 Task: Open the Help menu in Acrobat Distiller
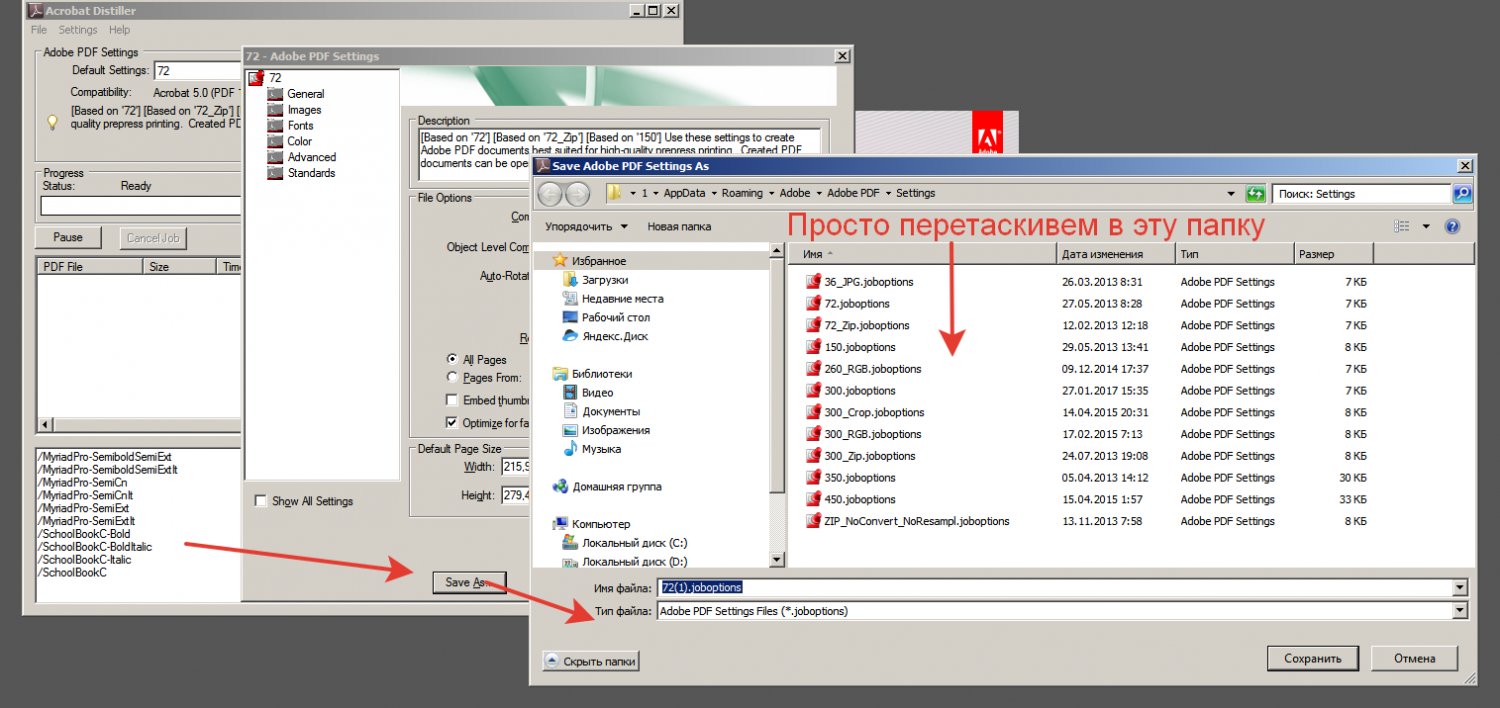click(x=119, y=30)
